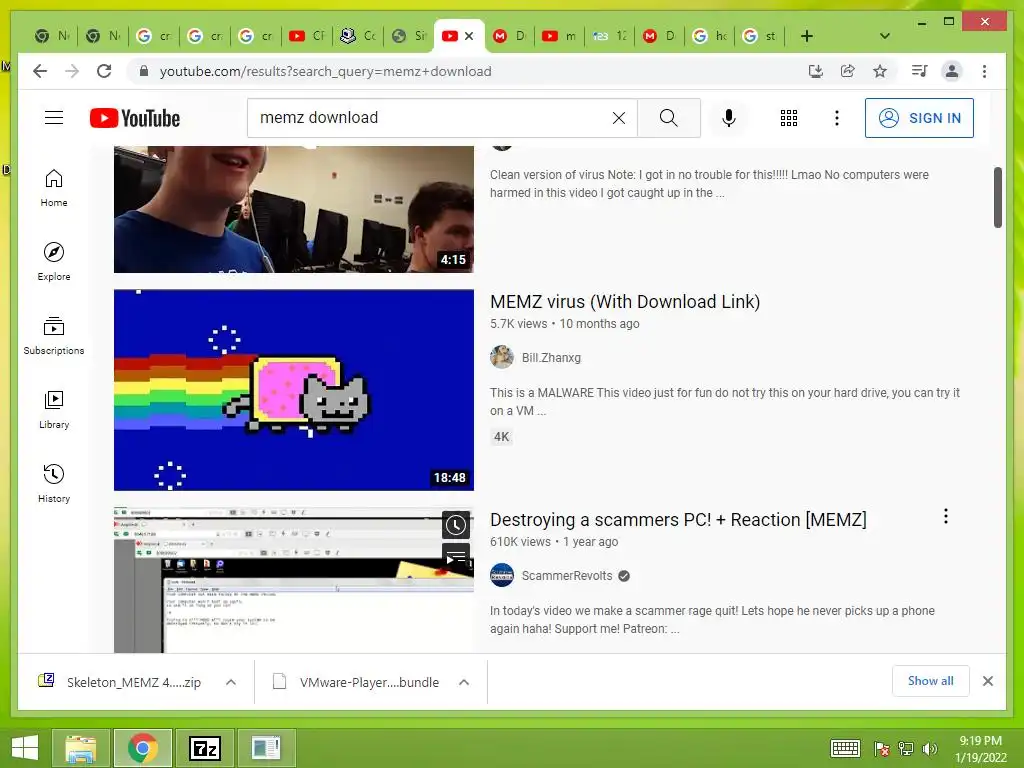Image resolution: width=1024 pixels, height=768 pixels.
Task: Expand options for Skeleton_MEMZ zip download
Action: (x=231, y=682)
